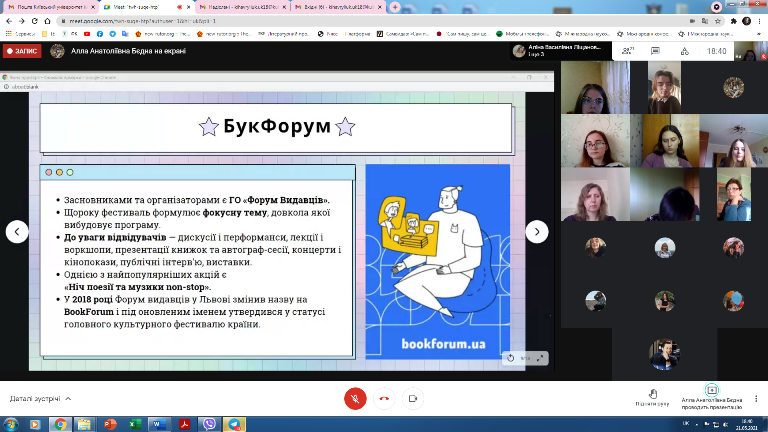Screen dimensions: 768x432
Task: Click the presenter avatar beside Алла Анатоліївна Бедна
Action: (x=57, y=51)
